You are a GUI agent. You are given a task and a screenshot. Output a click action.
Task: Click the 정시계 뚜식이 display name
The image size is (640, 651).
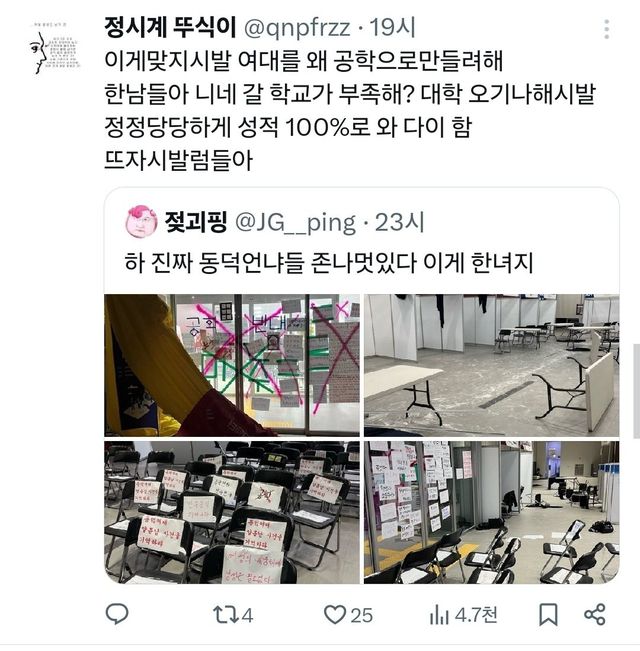tap(170, 28)
